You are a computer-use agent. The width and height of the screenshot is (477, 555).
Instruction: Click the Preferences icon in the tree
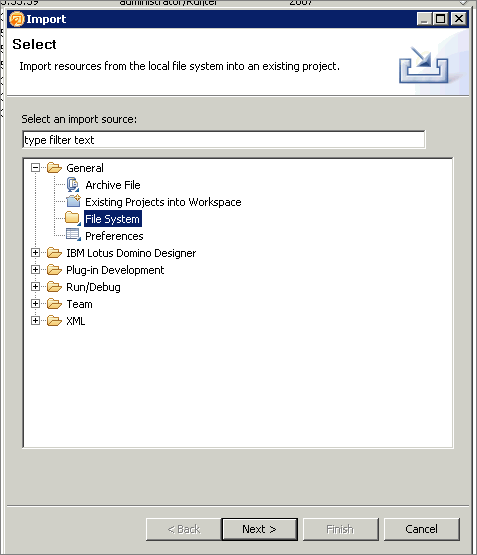tap(73, 235)
